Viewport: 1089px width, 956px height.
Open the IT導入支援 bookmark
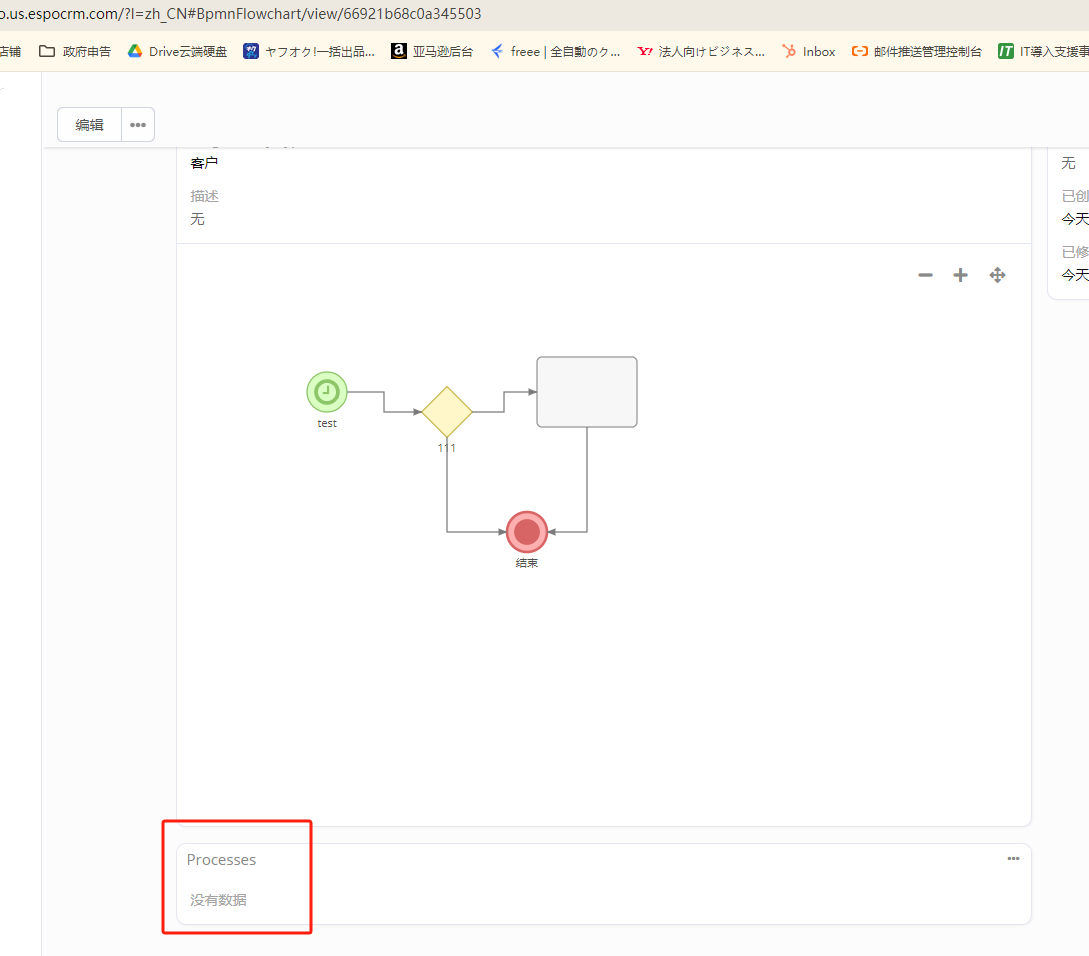click(1043, 51)
